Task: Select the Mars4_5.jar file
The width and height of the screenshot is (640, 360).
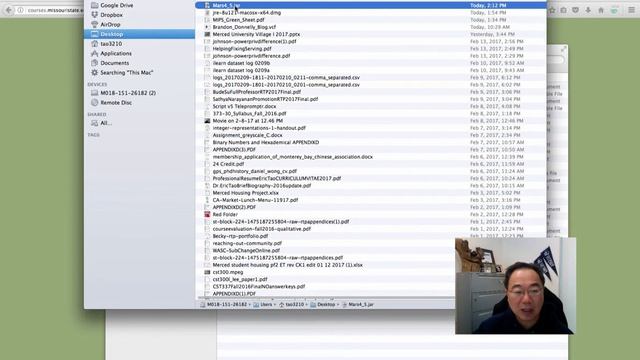Action: click(371, 5)
